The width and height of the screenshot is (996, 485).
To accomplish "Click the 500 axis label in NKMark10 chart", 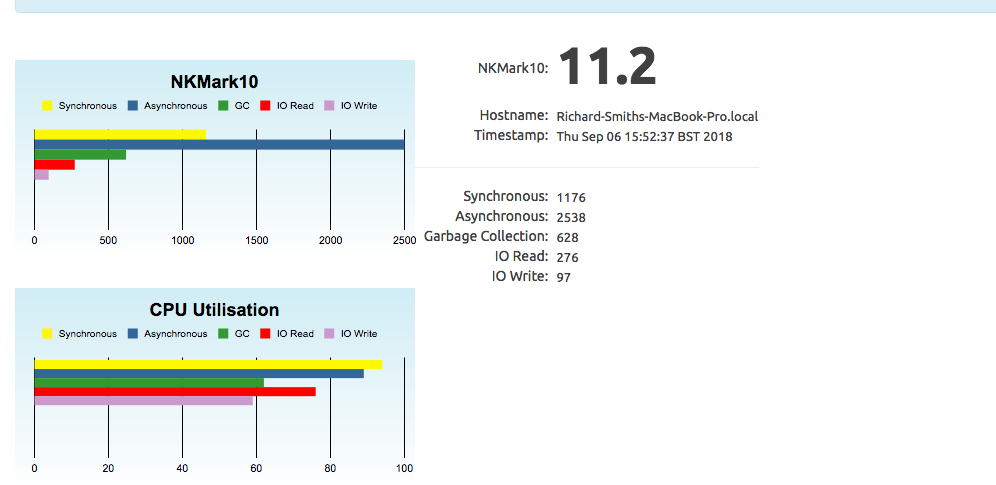I will click(109, 241).
